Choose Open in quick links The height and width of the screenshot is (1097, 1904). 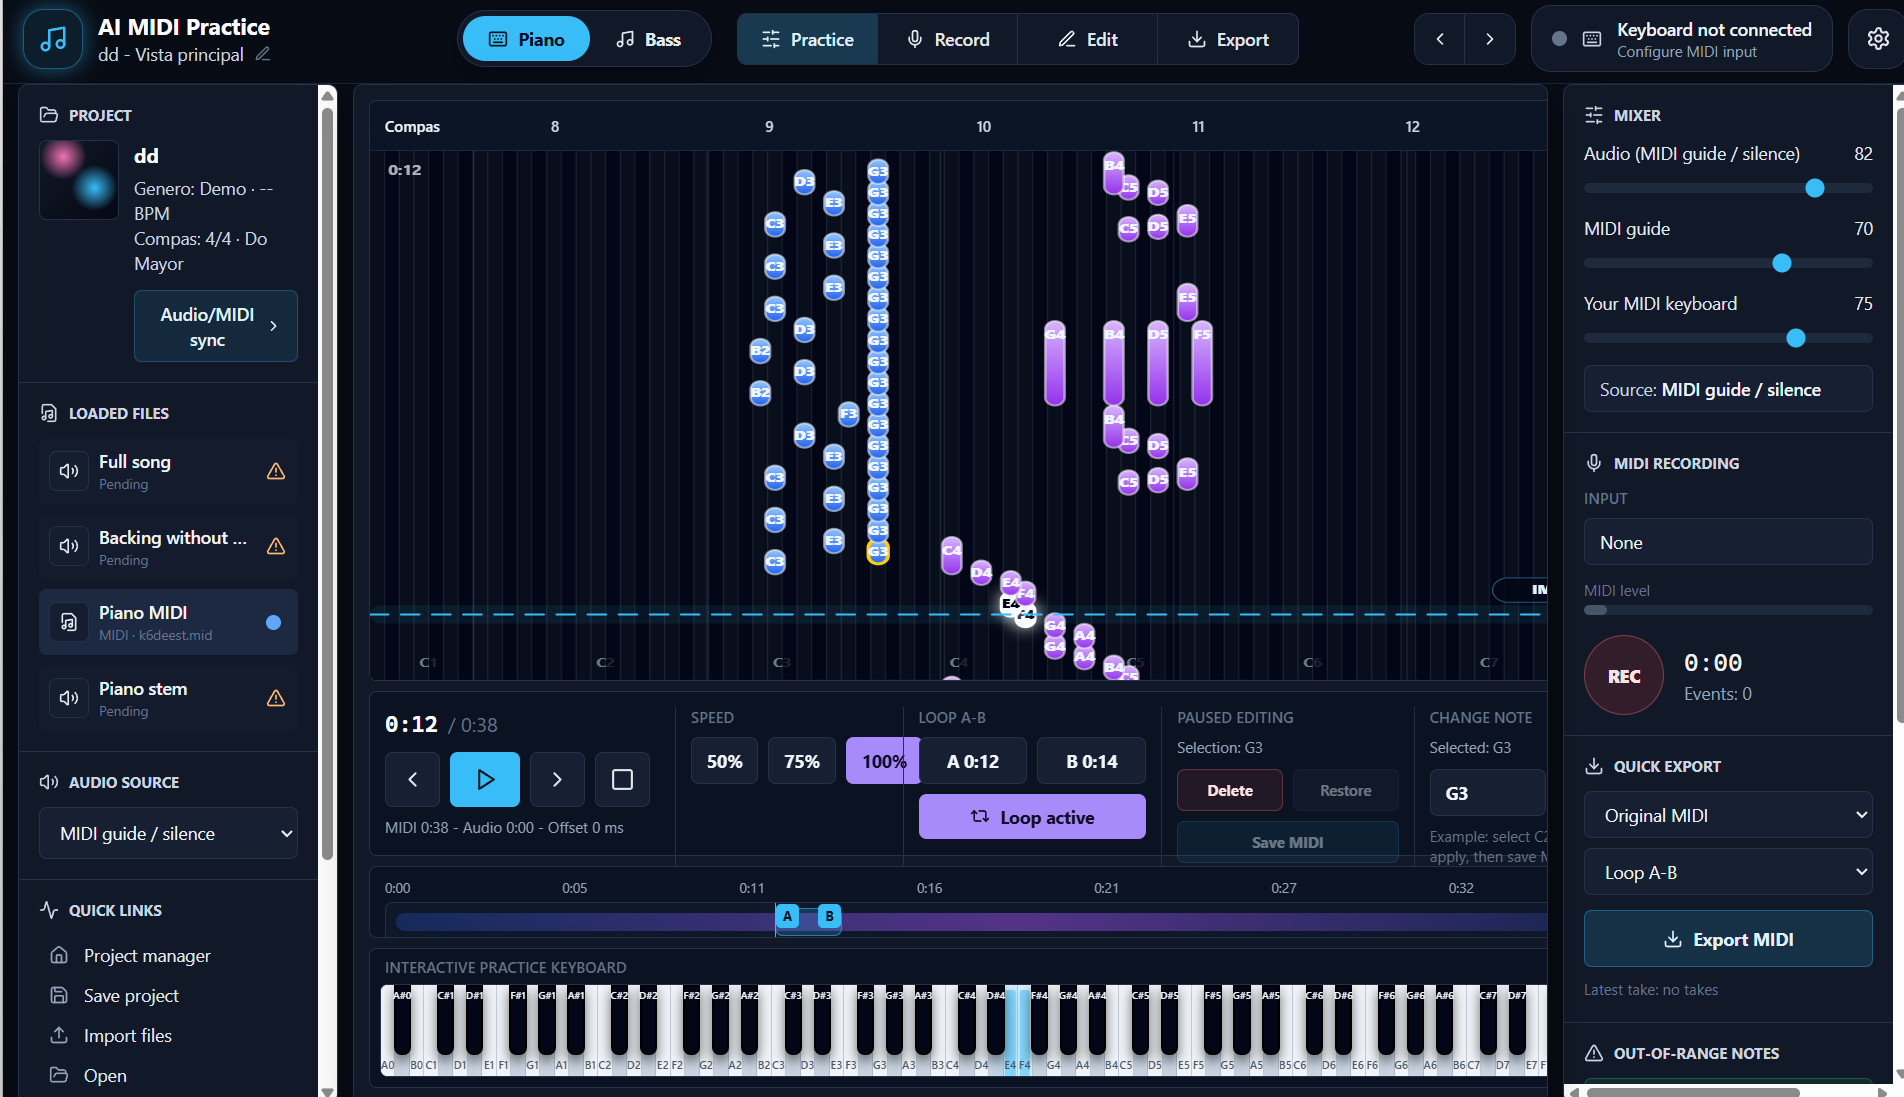tap(105, 1075)
